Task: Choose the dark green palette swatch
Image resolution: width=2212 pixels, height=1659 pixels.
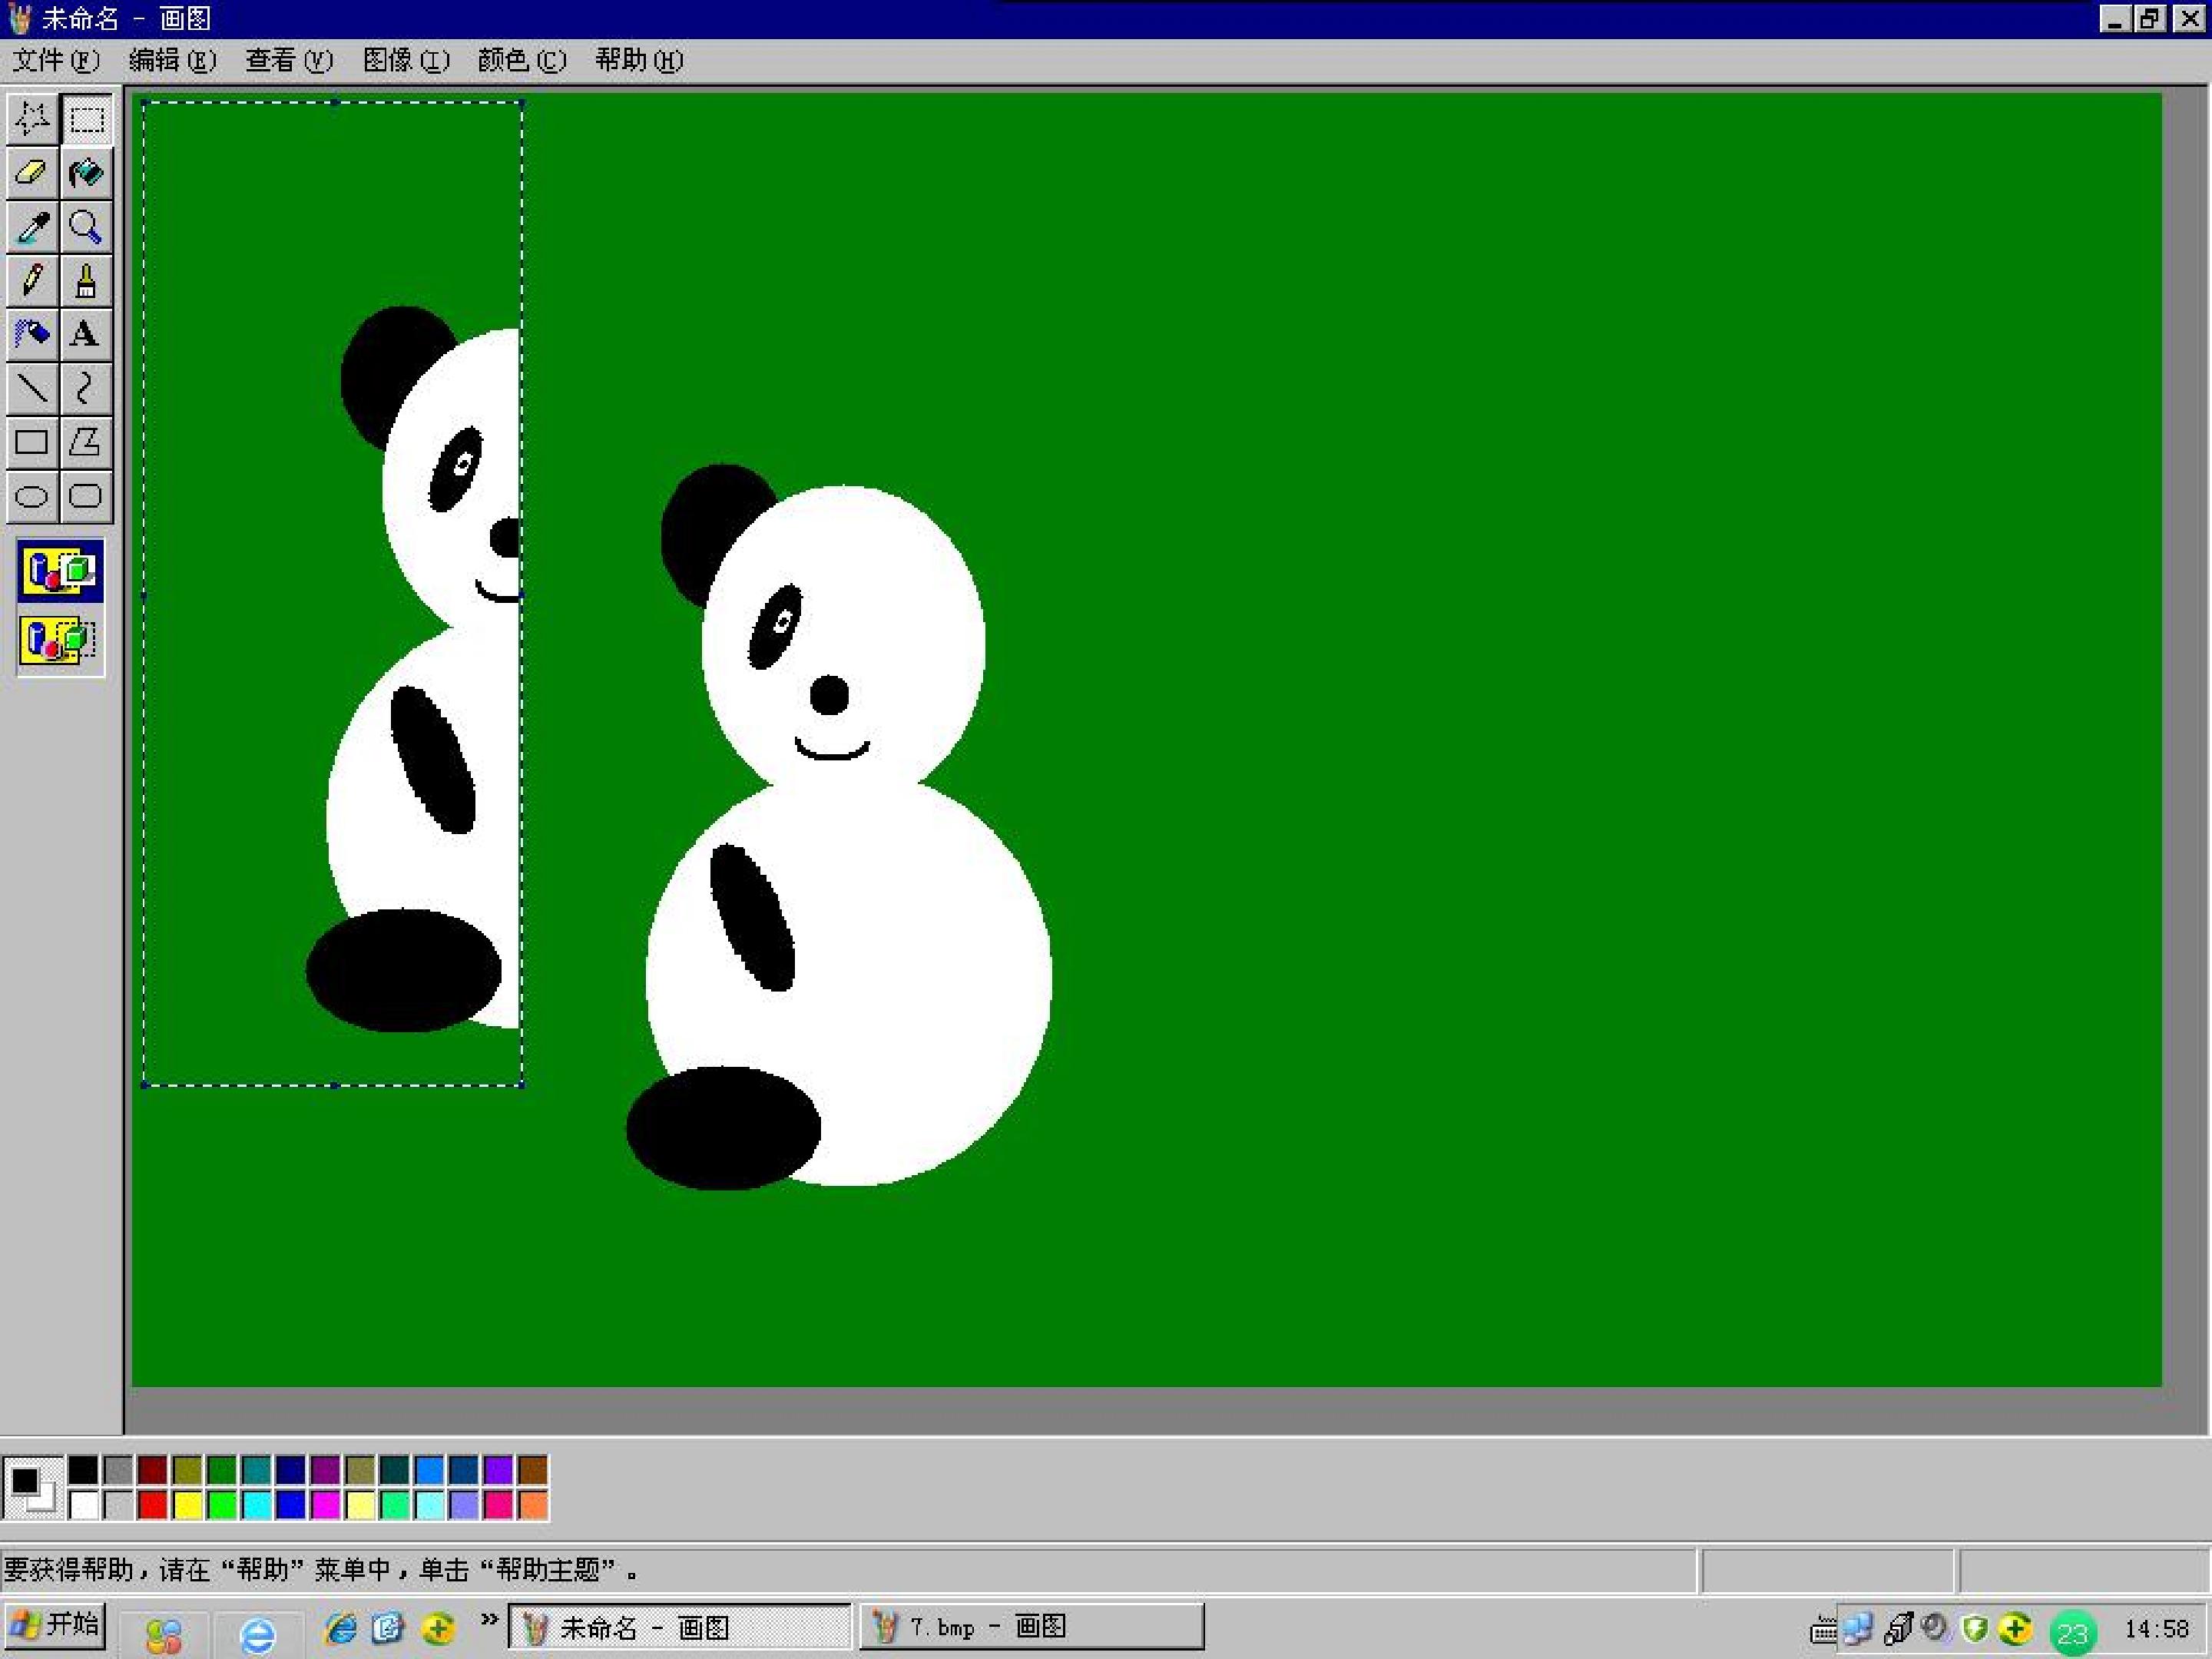Action: [222, 1470]
